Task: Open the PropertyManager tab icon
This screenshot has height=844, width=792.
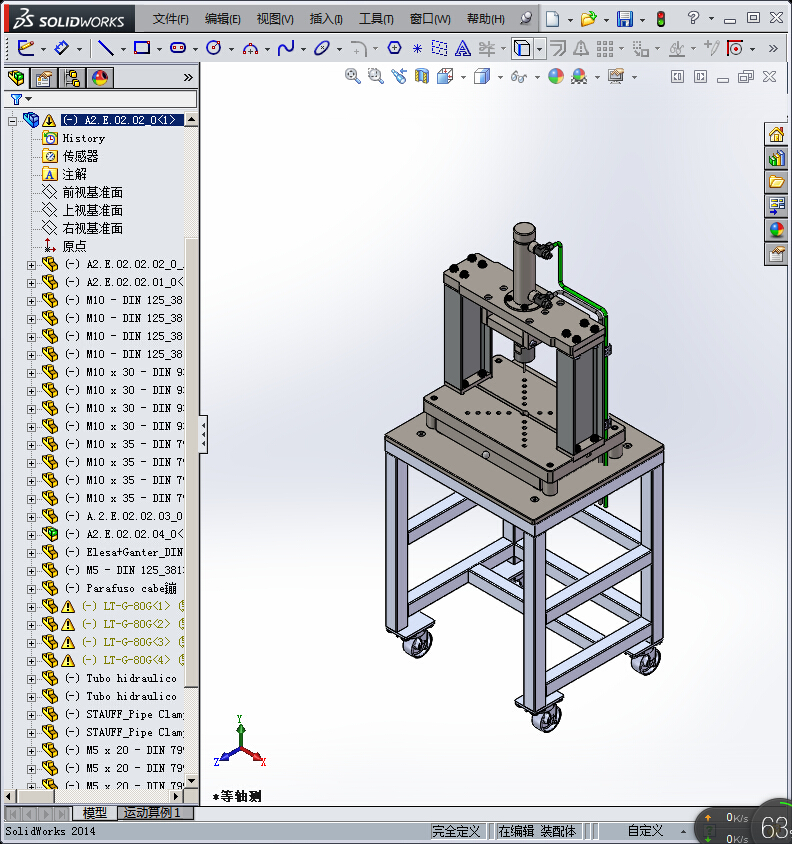Action: [44, 78]
